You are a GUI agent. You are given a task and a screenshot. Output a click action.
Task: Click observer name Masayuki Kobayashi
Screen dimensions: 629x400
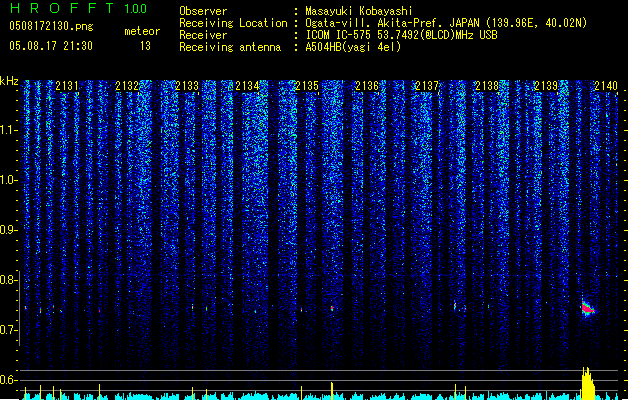coord(359,11)
